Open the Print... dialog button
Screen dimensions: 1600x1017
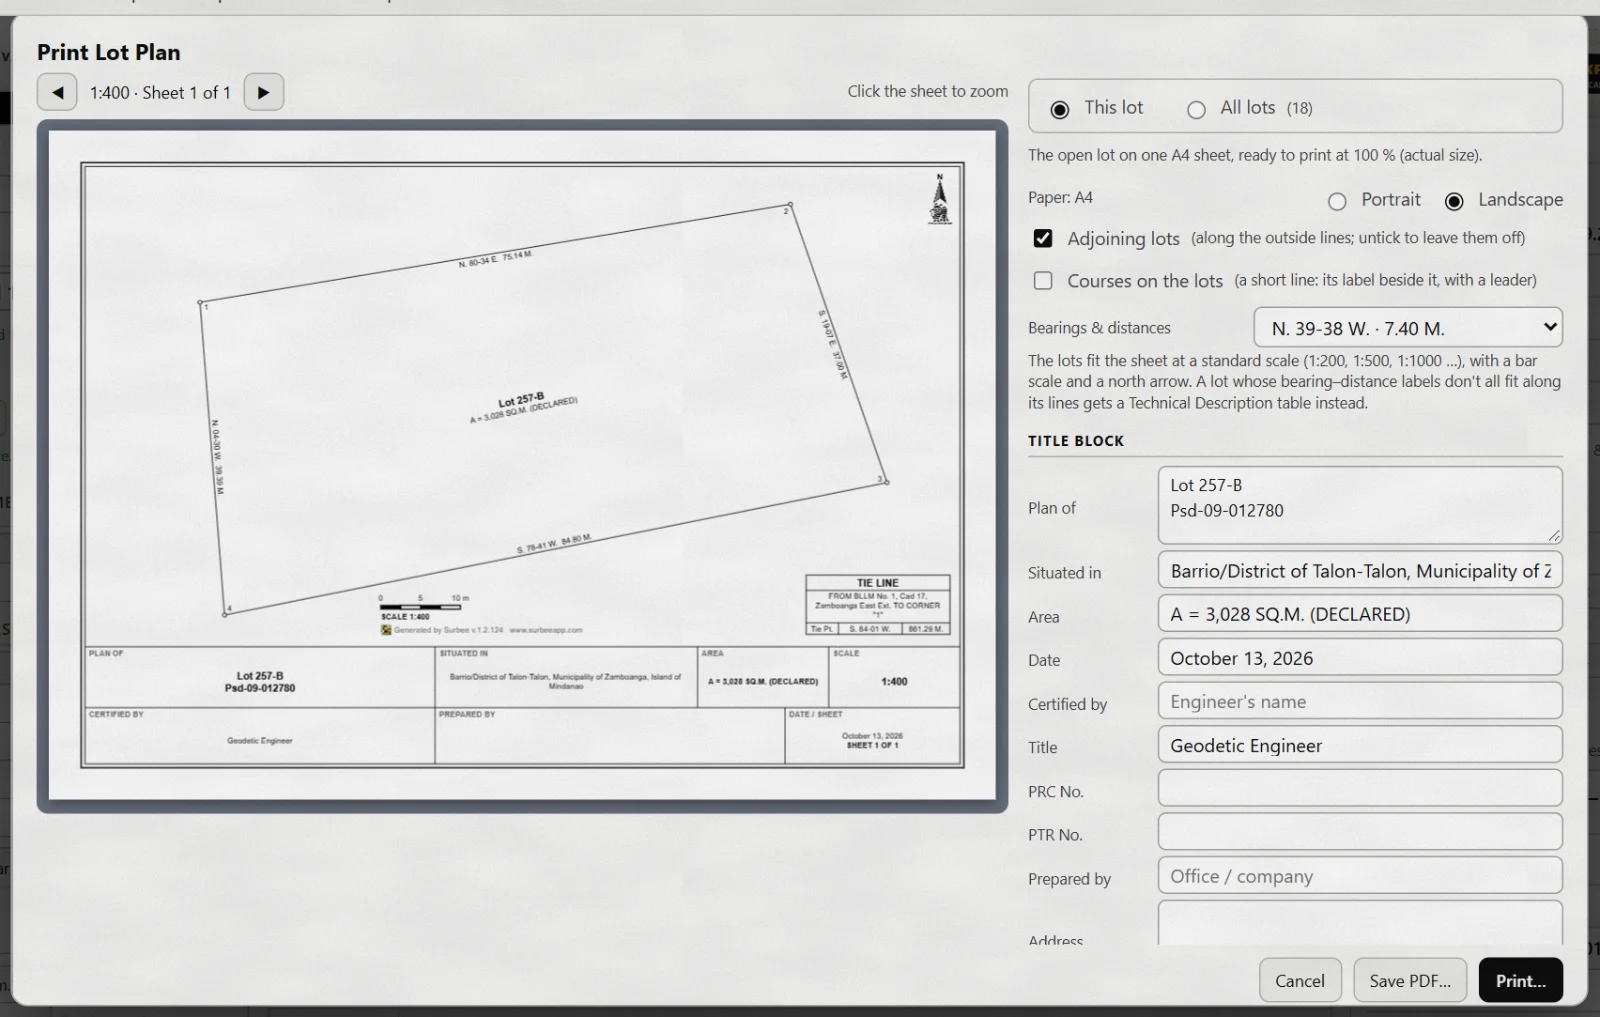tap(1521, 980)
